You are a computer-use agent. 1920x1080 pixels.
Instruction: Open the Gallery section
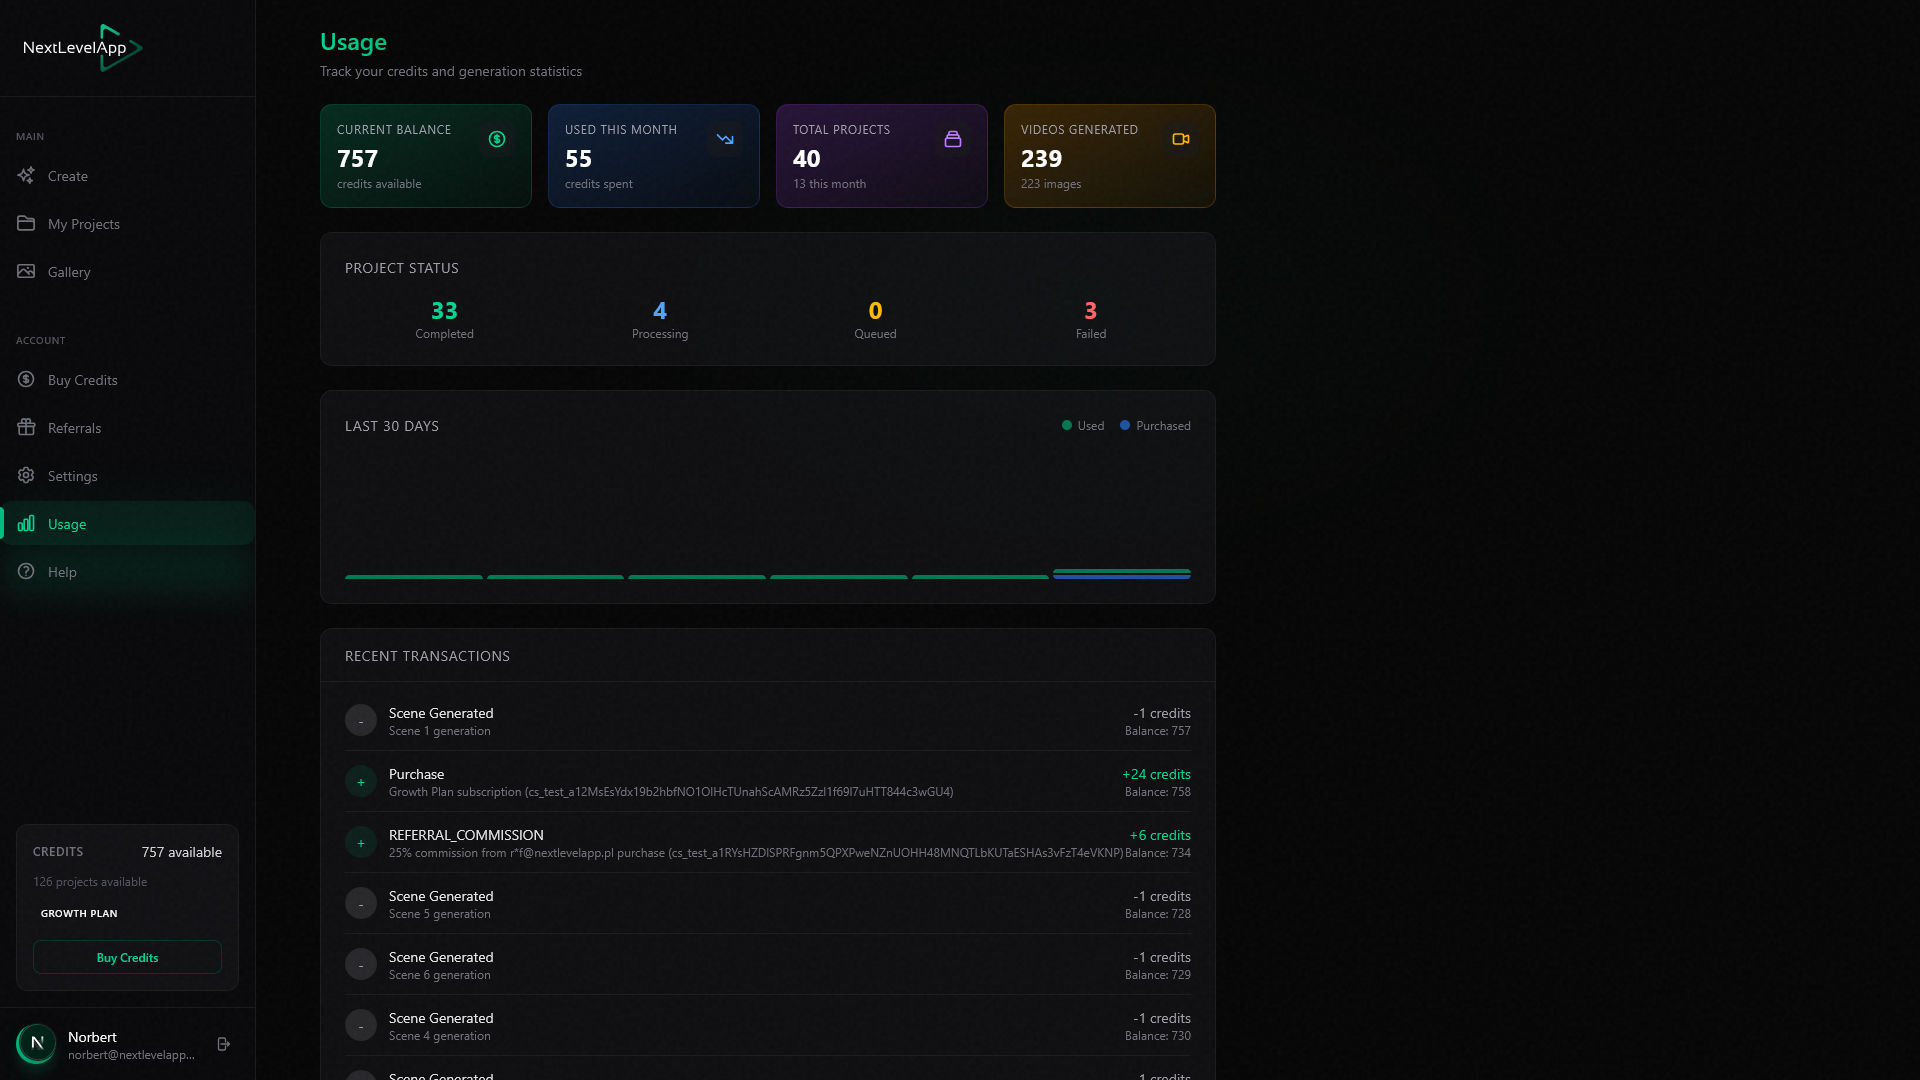pos(69,272)
